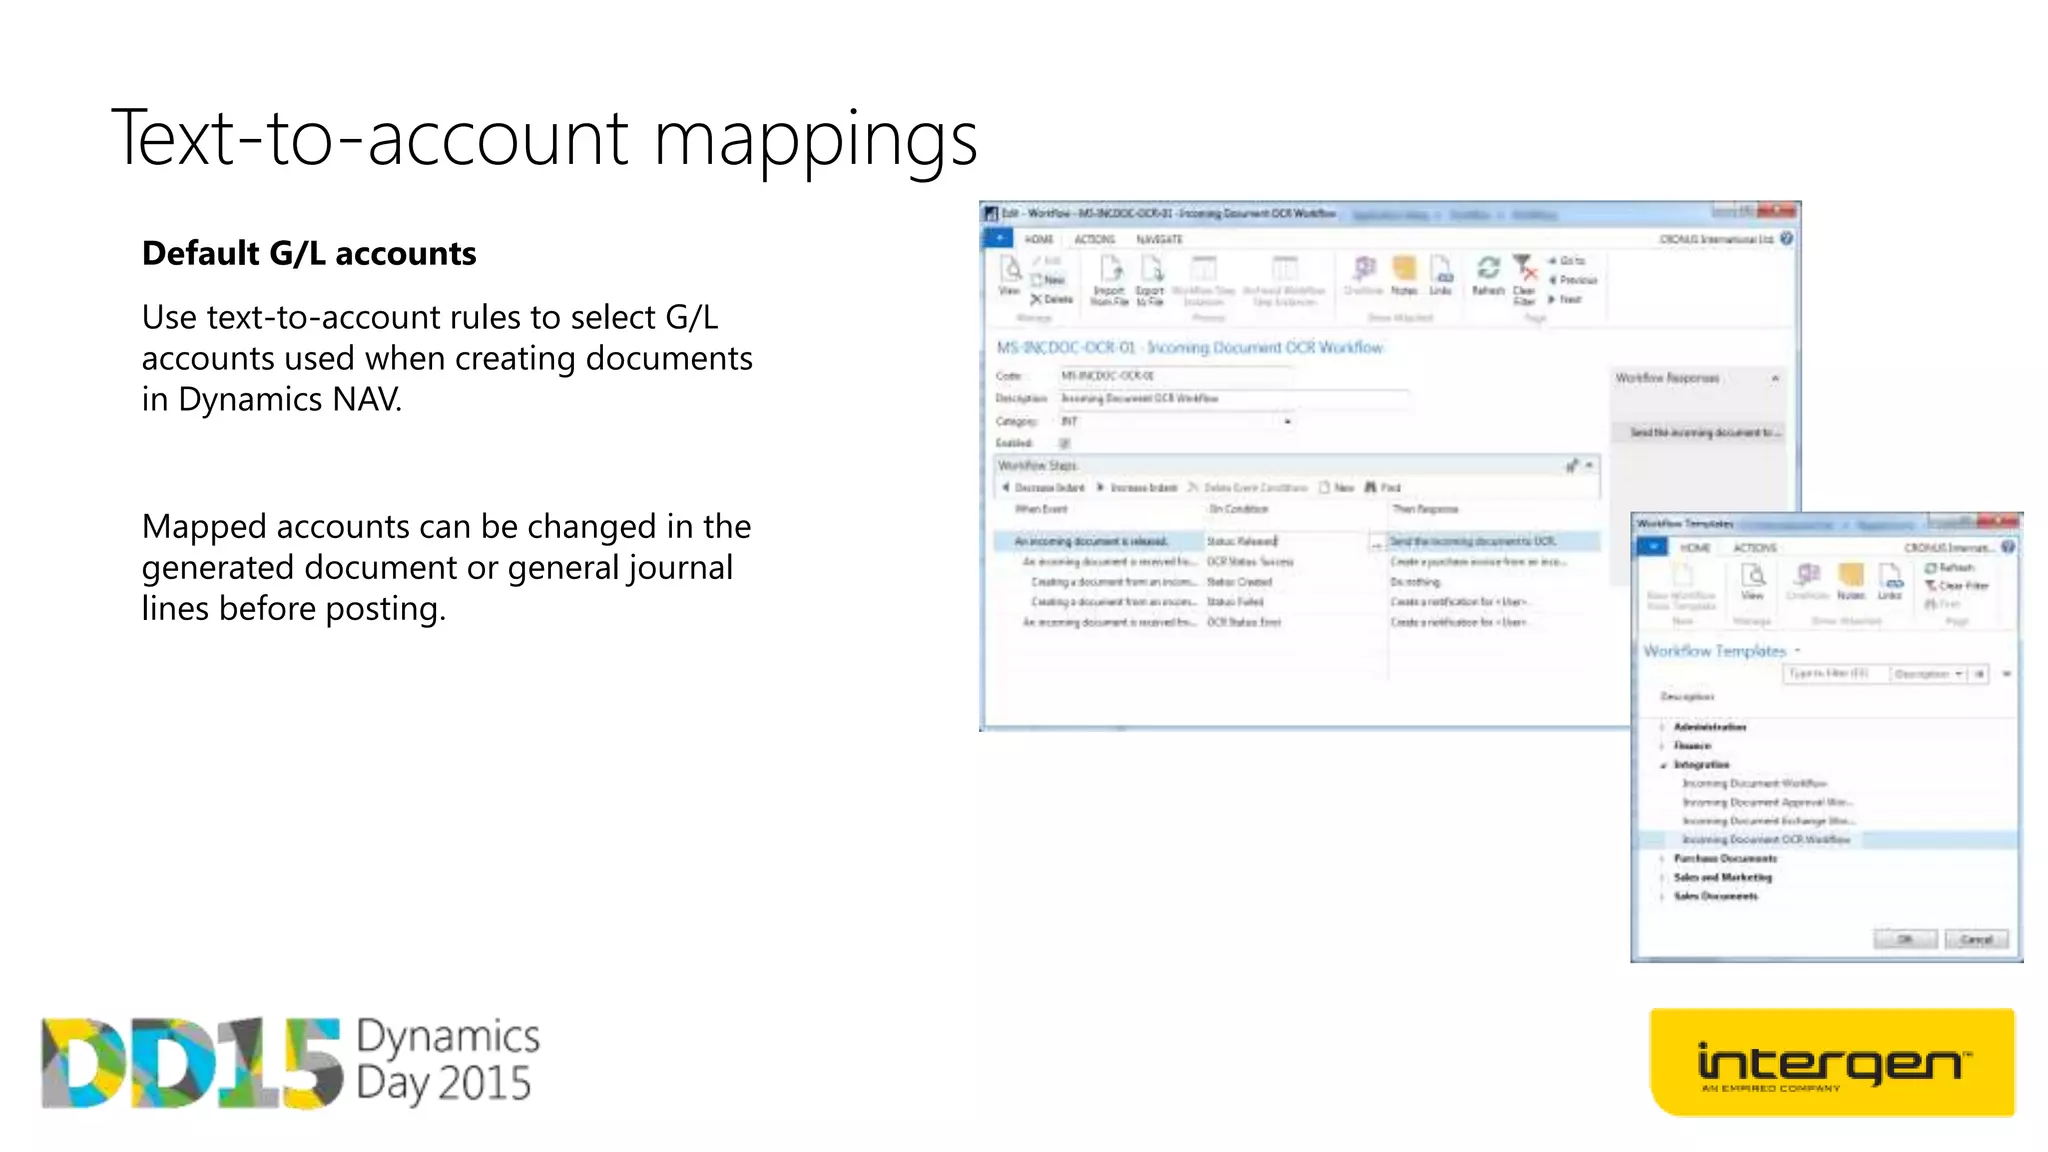
Task: Expand the Finance tree node
Action: (x=1663, y=746)
